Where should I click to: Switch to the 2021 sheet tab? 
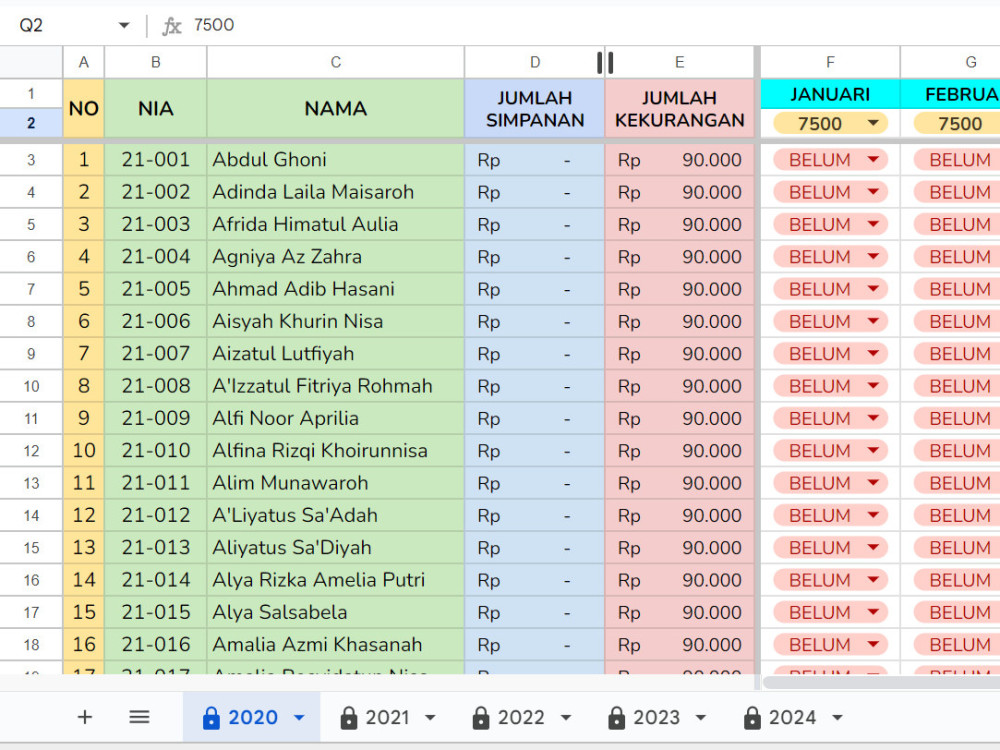click(386, 717)
